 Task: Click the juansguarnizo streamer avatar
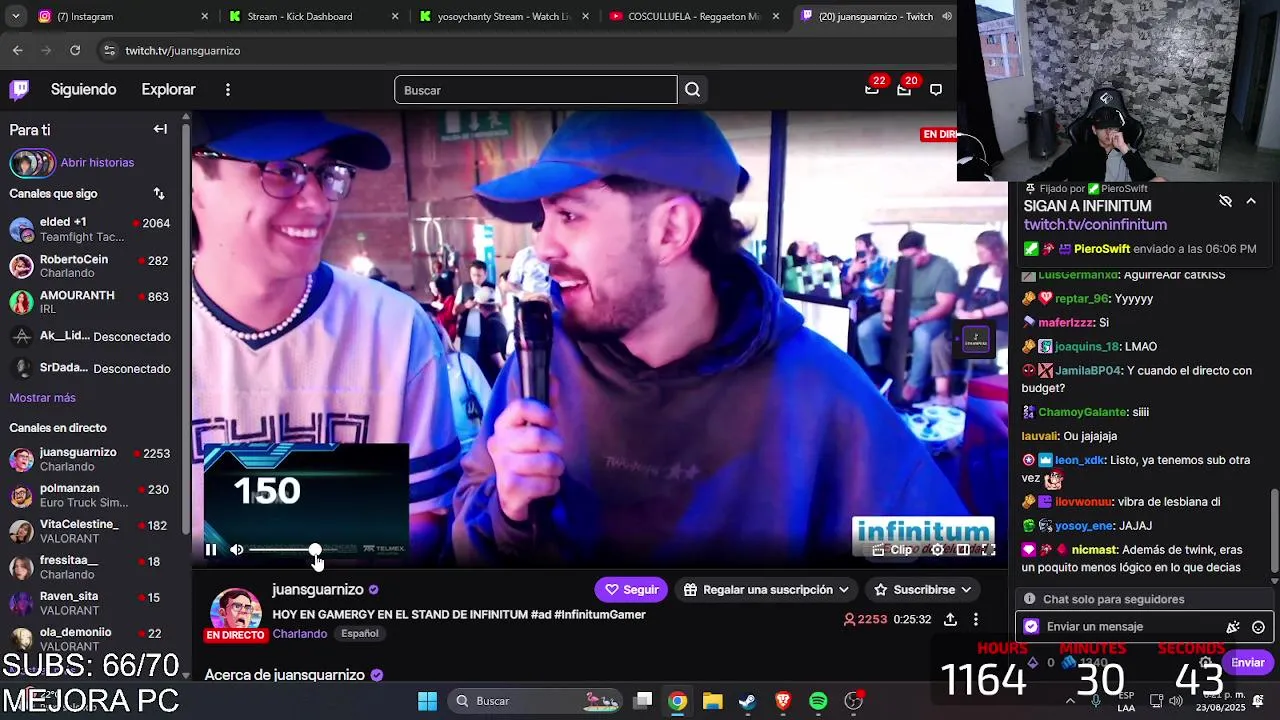[x=236, y=612]
